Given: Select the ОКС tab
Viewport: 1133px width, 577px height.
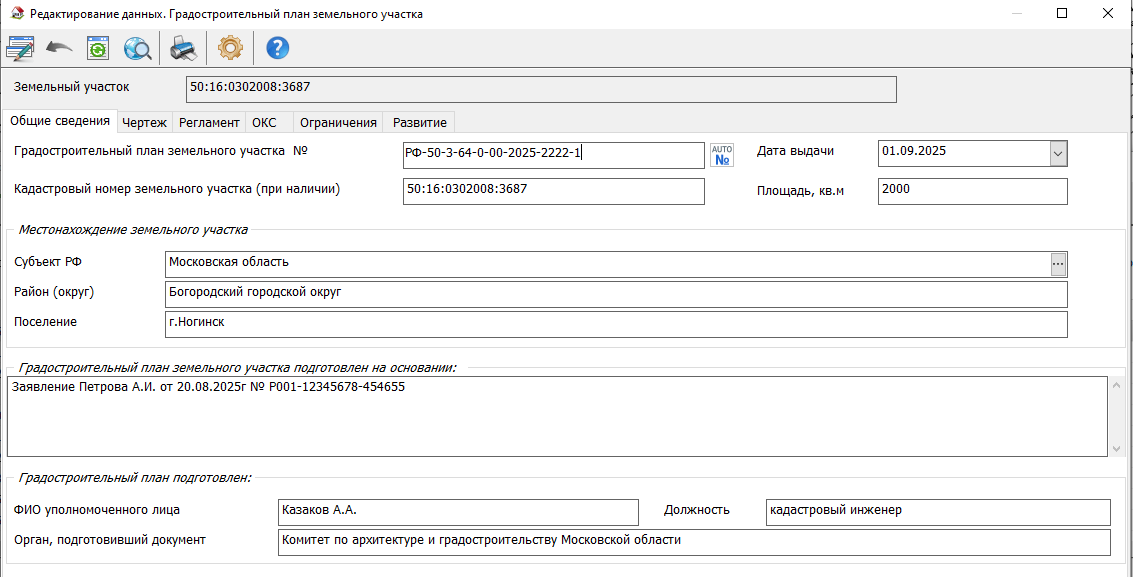Looking at the screenshot, I should coord(264,123).
